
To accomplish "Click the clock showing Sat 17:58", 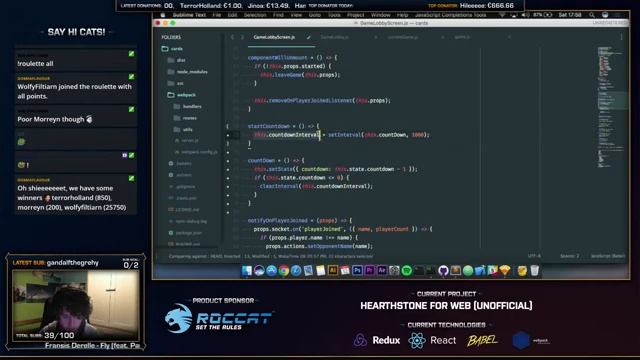I will point(570,15).
